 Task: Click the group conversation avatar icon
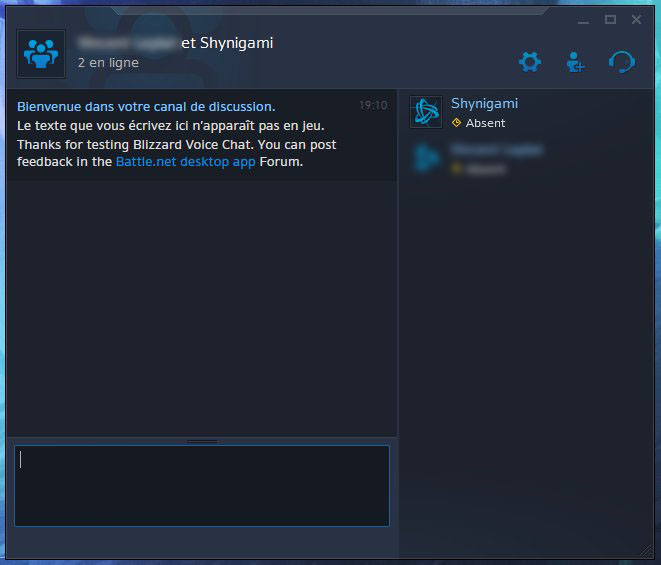click(41, 54)
